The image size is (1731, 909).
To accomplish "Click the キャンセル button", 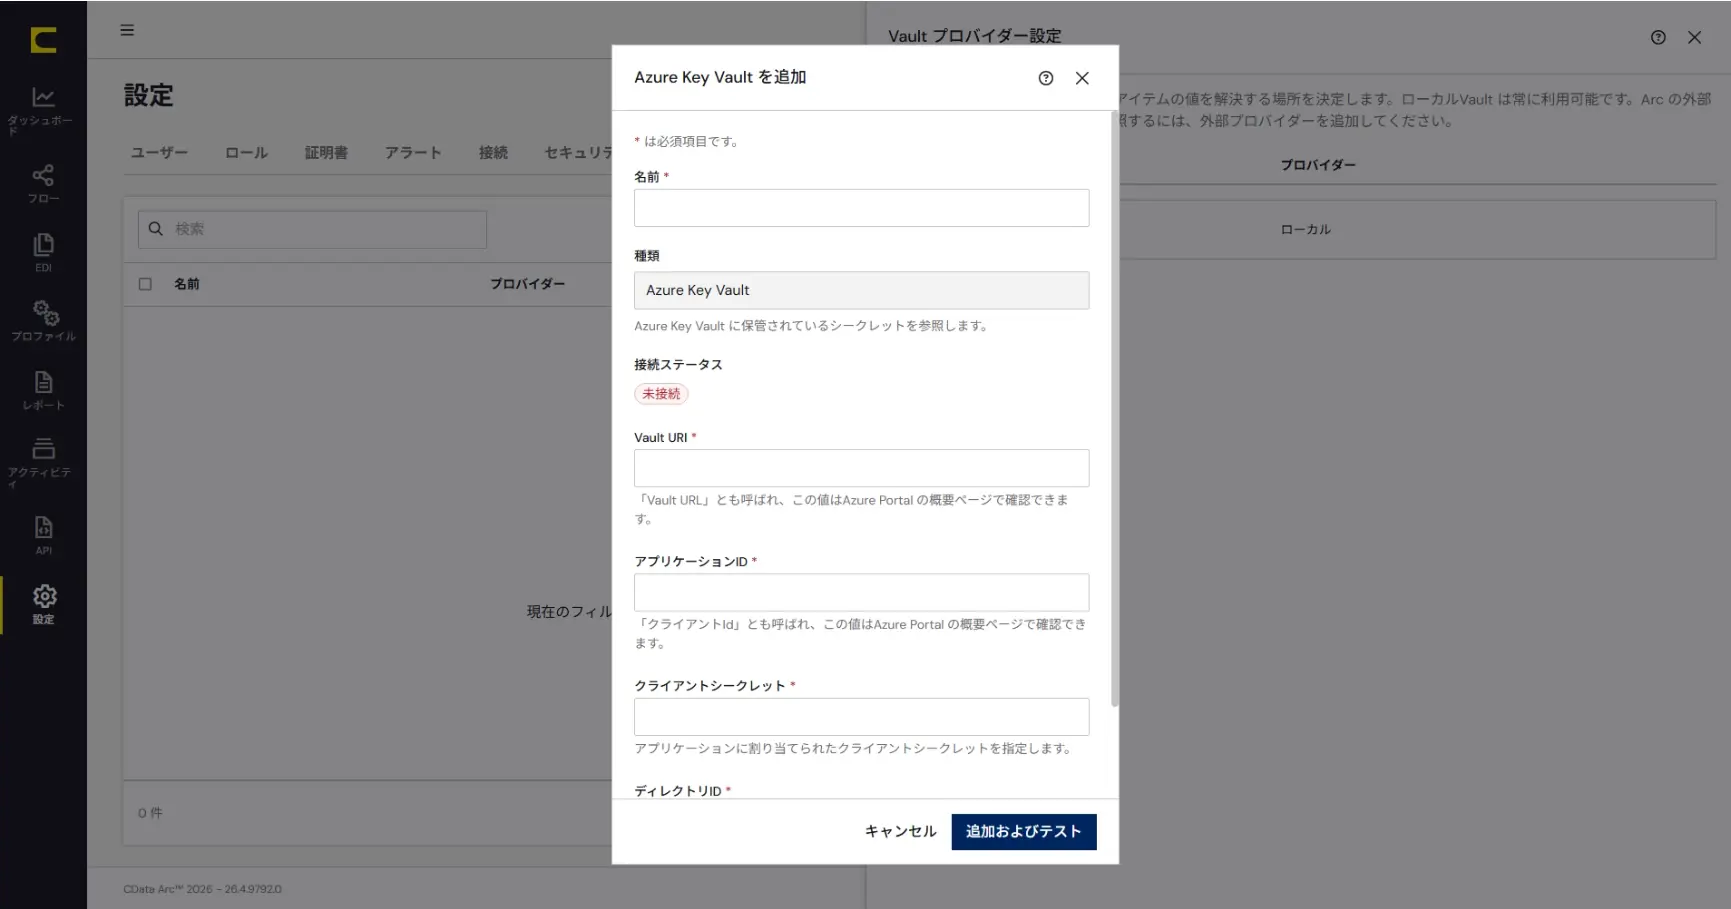I will 900,832.
